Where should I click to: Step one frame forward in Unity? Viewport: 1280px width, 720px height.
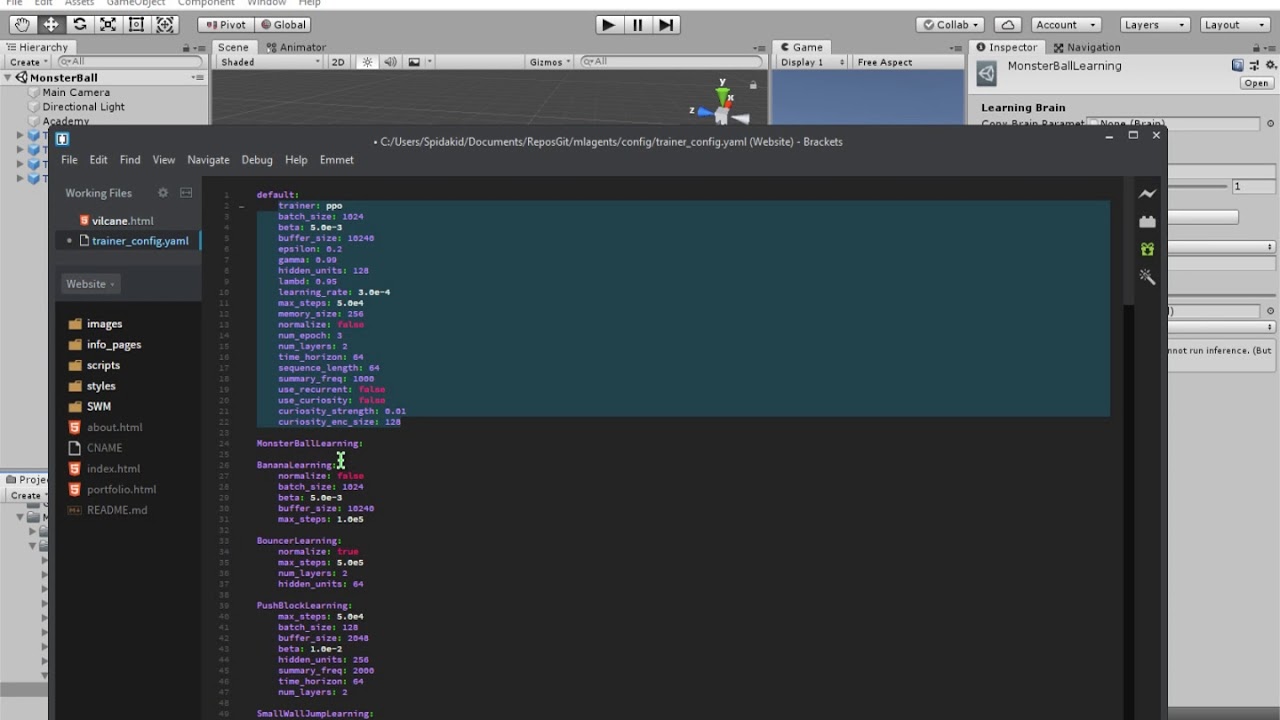point(666,24)
